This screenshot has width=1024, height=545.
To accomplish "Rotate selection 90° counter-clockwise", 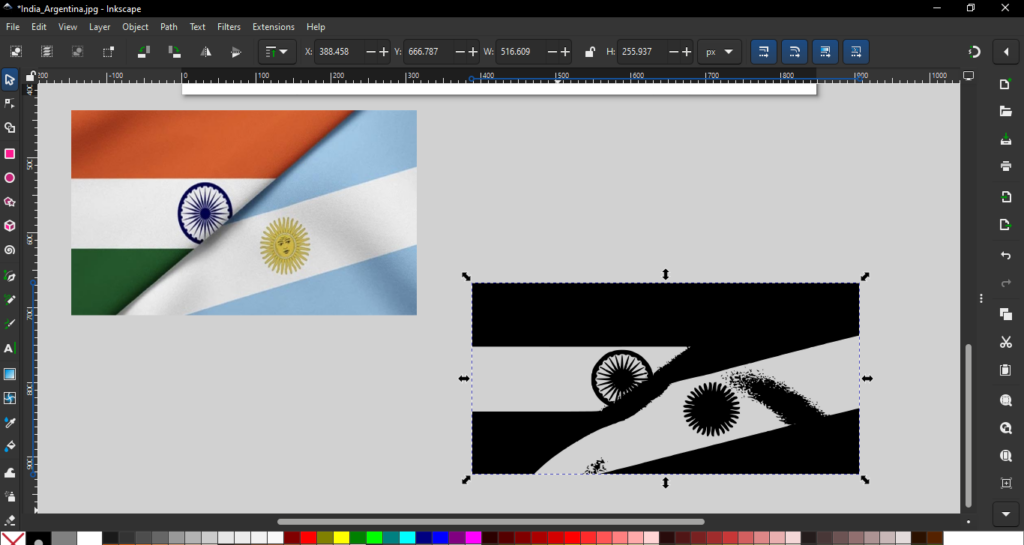I will pos(144,52).
